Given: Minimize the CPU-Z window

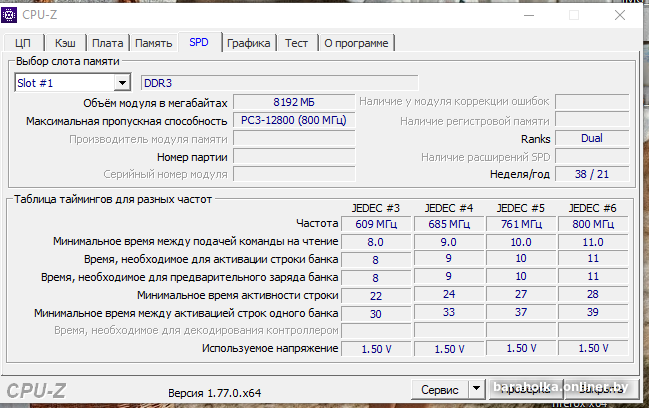Looking at the screenshot, I should click(x=529, y=15).
